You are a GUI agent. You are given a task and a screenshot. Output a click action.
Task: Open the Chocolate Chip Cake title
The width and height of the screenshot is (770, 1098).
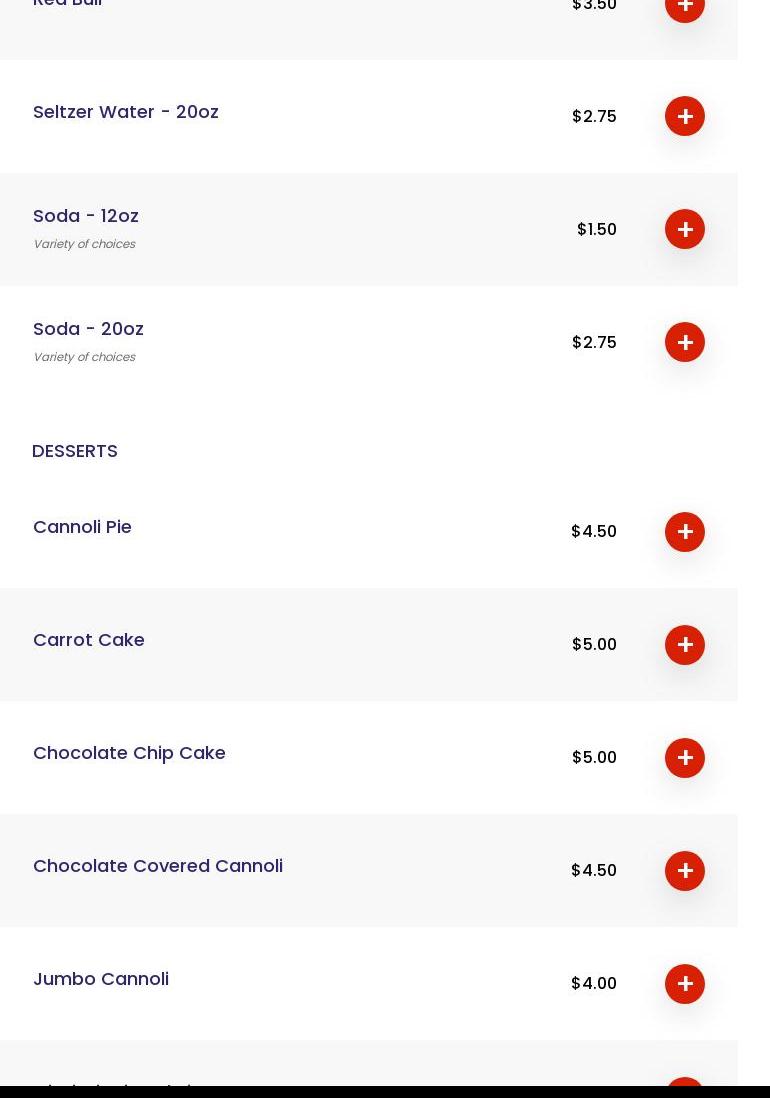pyautogui.click(x=129, y=752)
